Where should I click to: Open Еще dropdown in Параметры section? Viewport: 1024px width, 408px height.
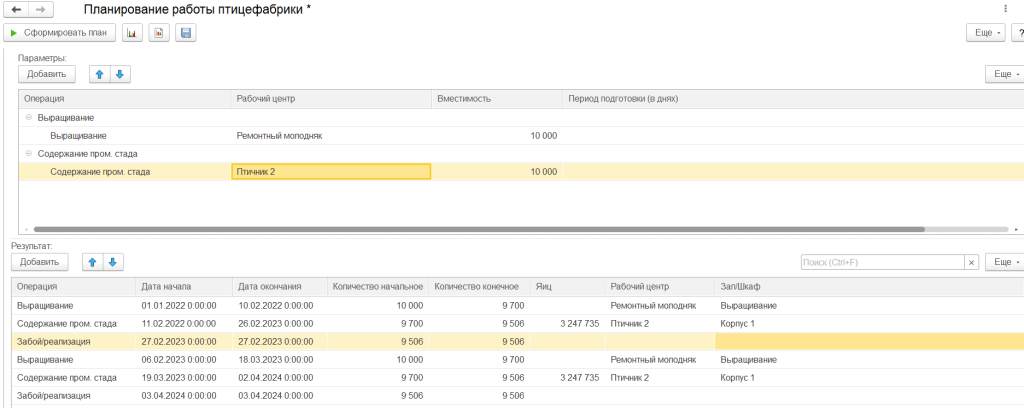click(x=1005, y=74)
